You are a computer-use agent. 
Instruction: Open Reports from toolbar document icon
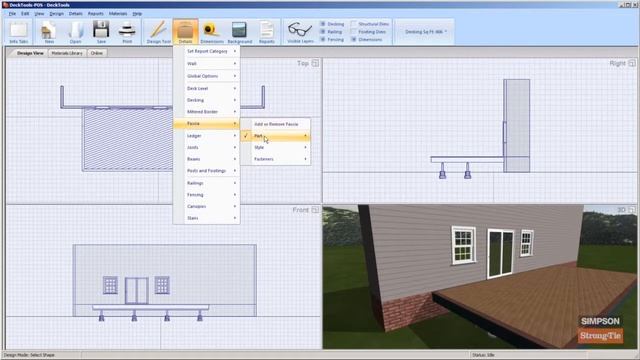point(267,32)
